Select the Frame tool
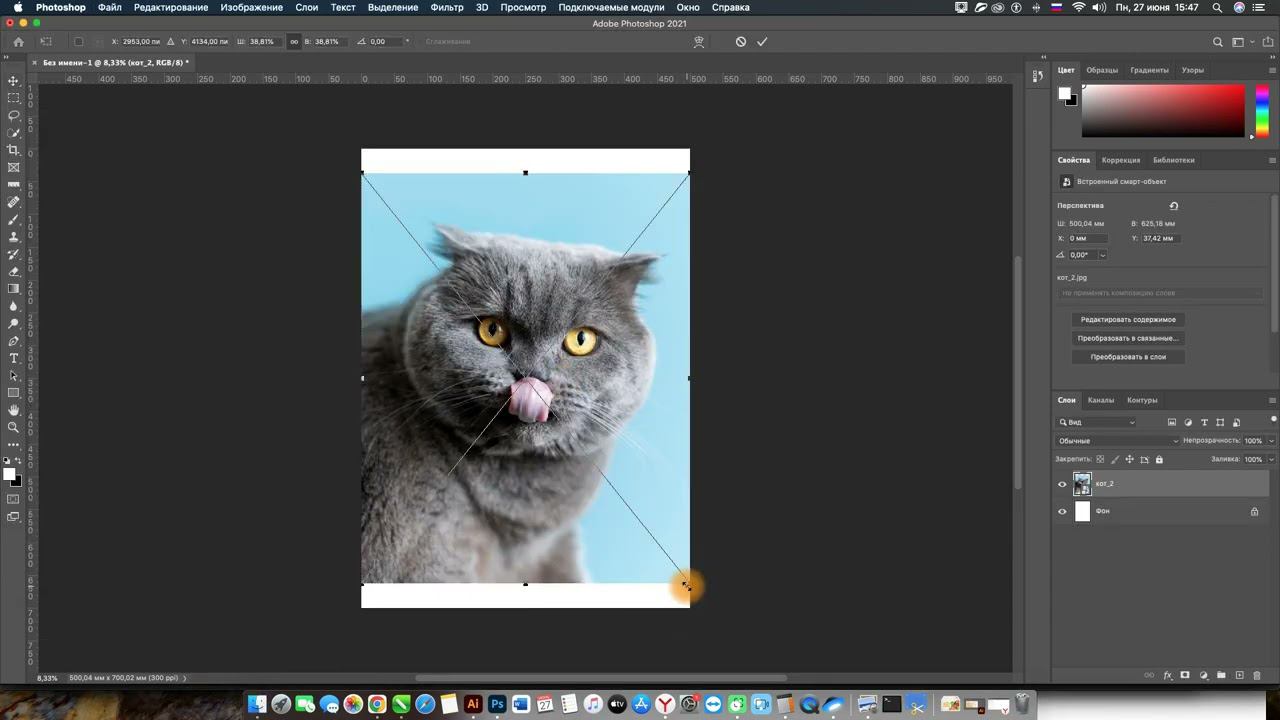This screenshot has width=1280, height=720. tap(13, 167)
